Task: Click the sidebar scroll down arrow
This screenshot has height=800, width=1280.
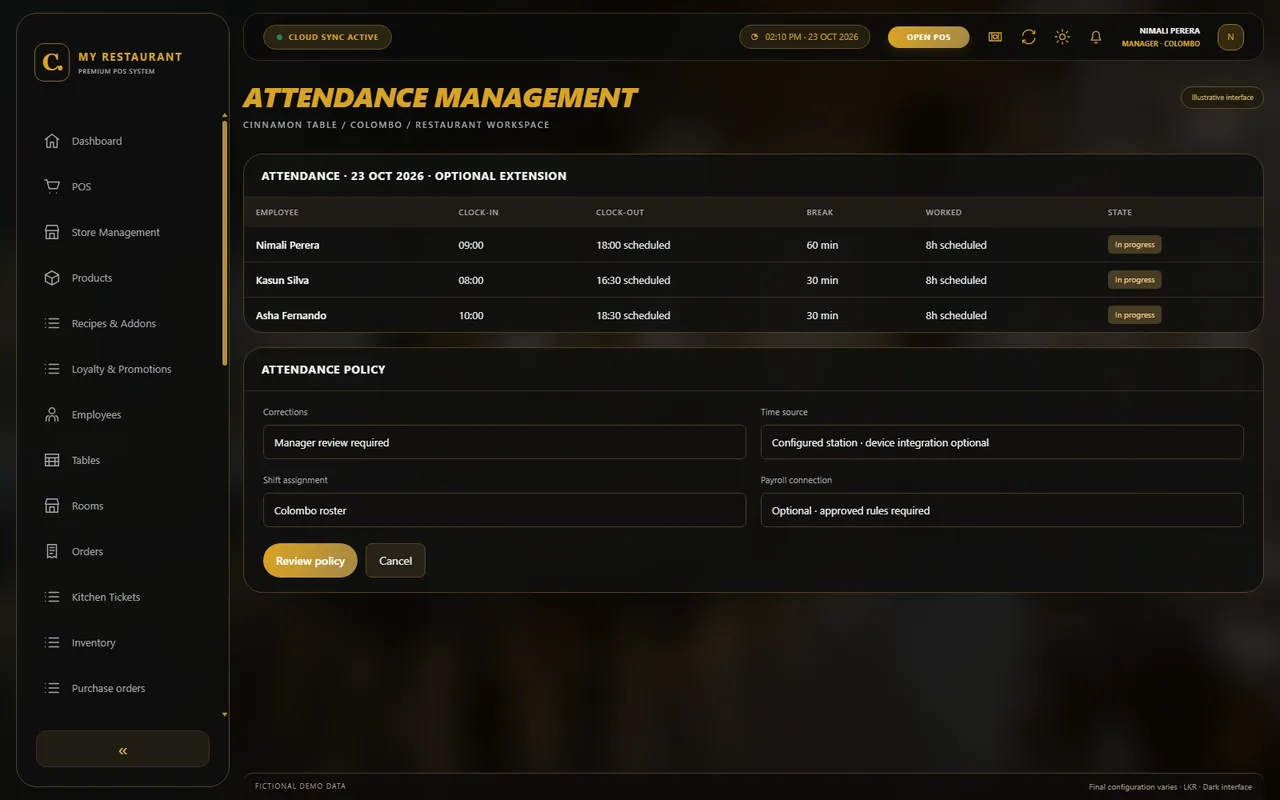Action: pyautogui.click(x=224, y=715)
